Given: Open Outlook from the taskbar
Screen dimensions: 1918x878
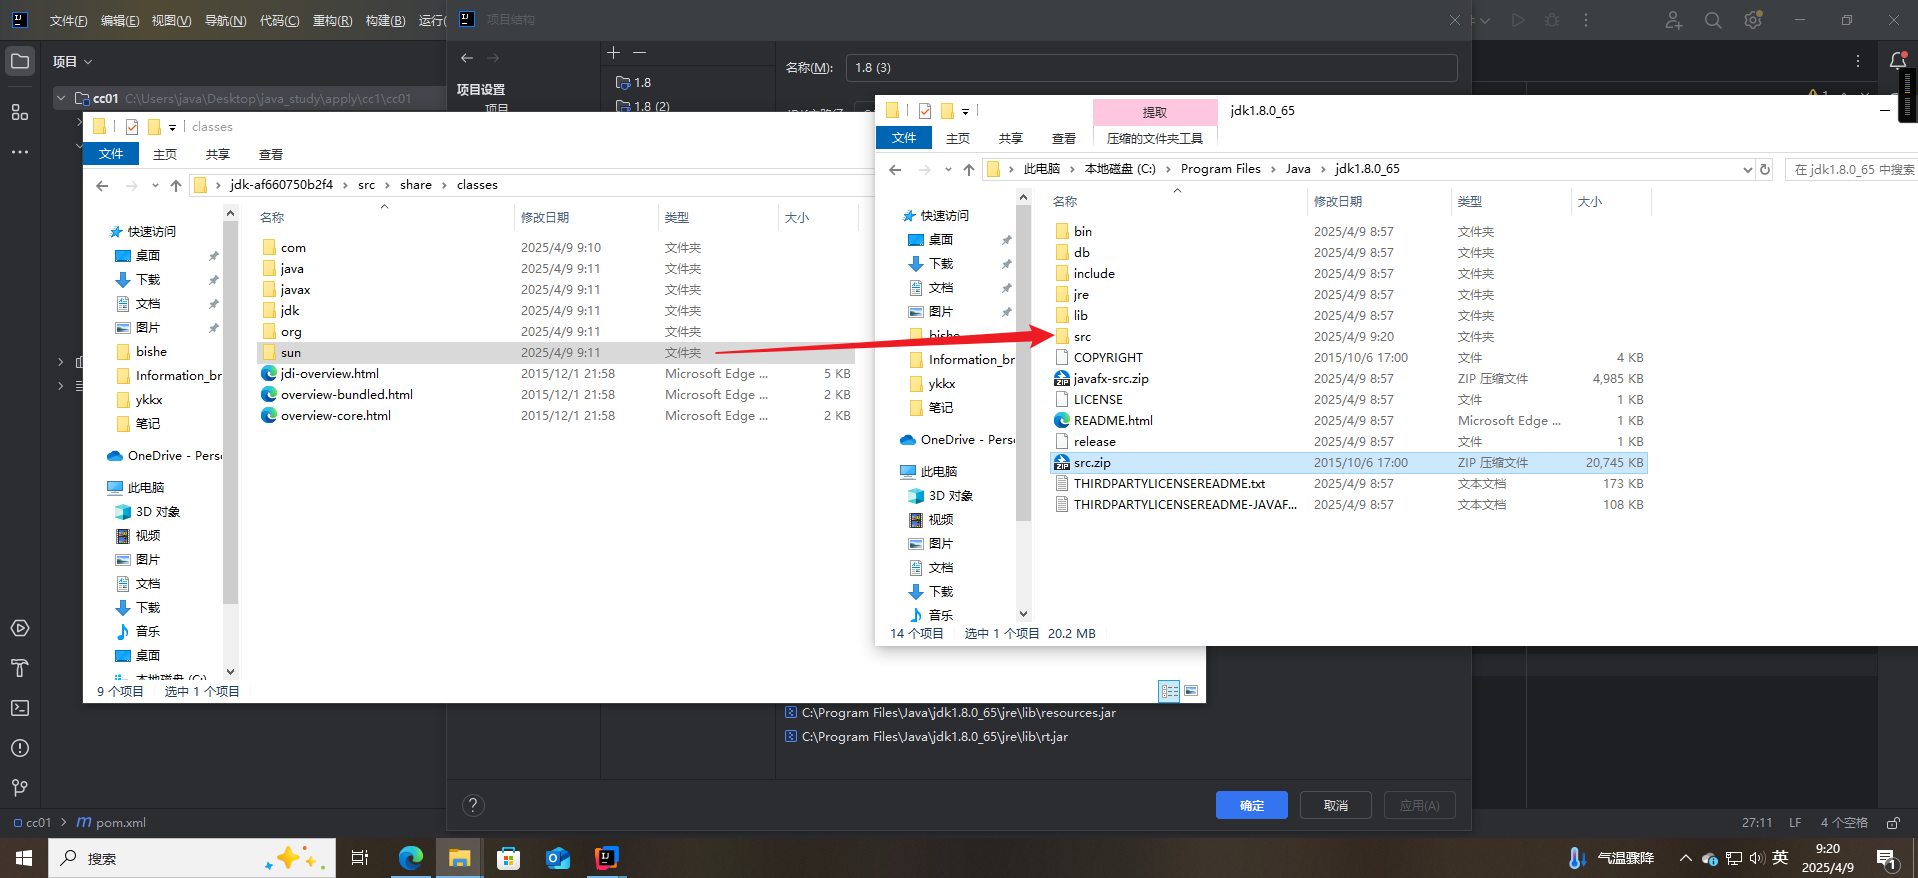Looking at the screenshot, I should [x=558, y=858].
